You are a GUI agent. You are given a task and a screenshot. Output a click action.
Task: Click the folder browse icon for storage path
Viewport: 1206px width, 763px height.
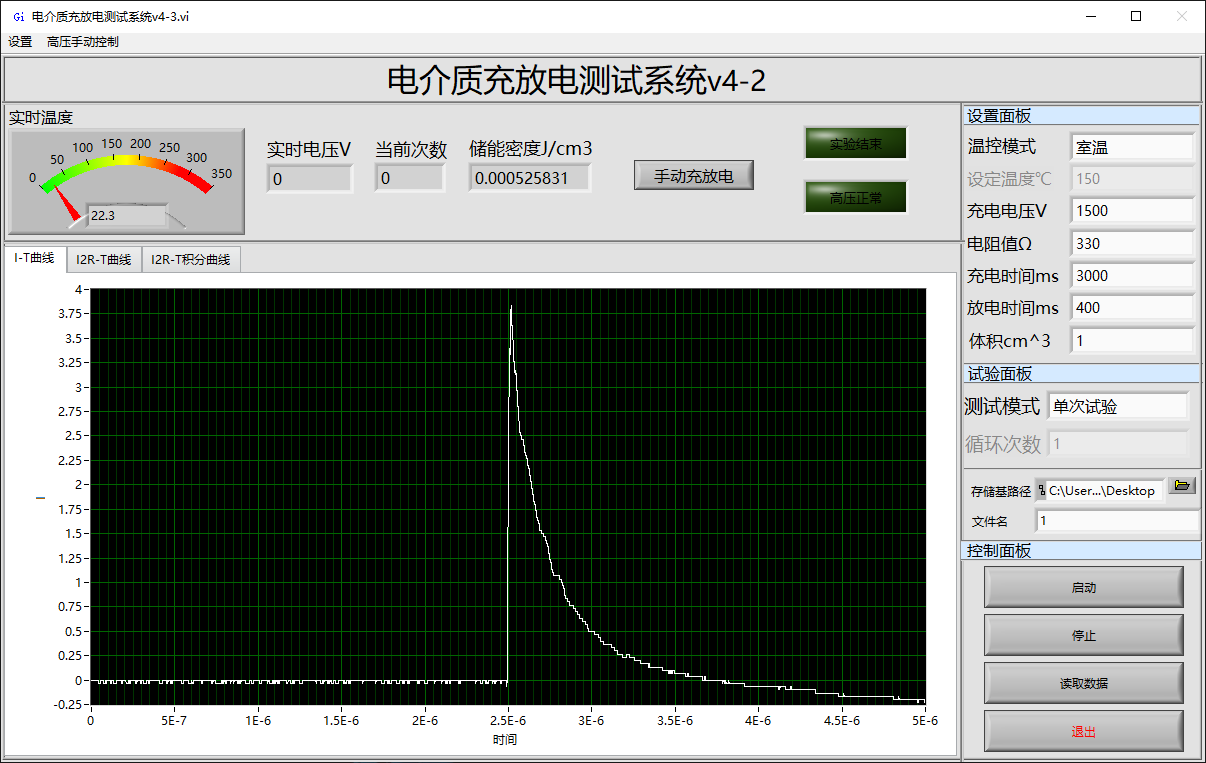click(x=1182, y=486)
